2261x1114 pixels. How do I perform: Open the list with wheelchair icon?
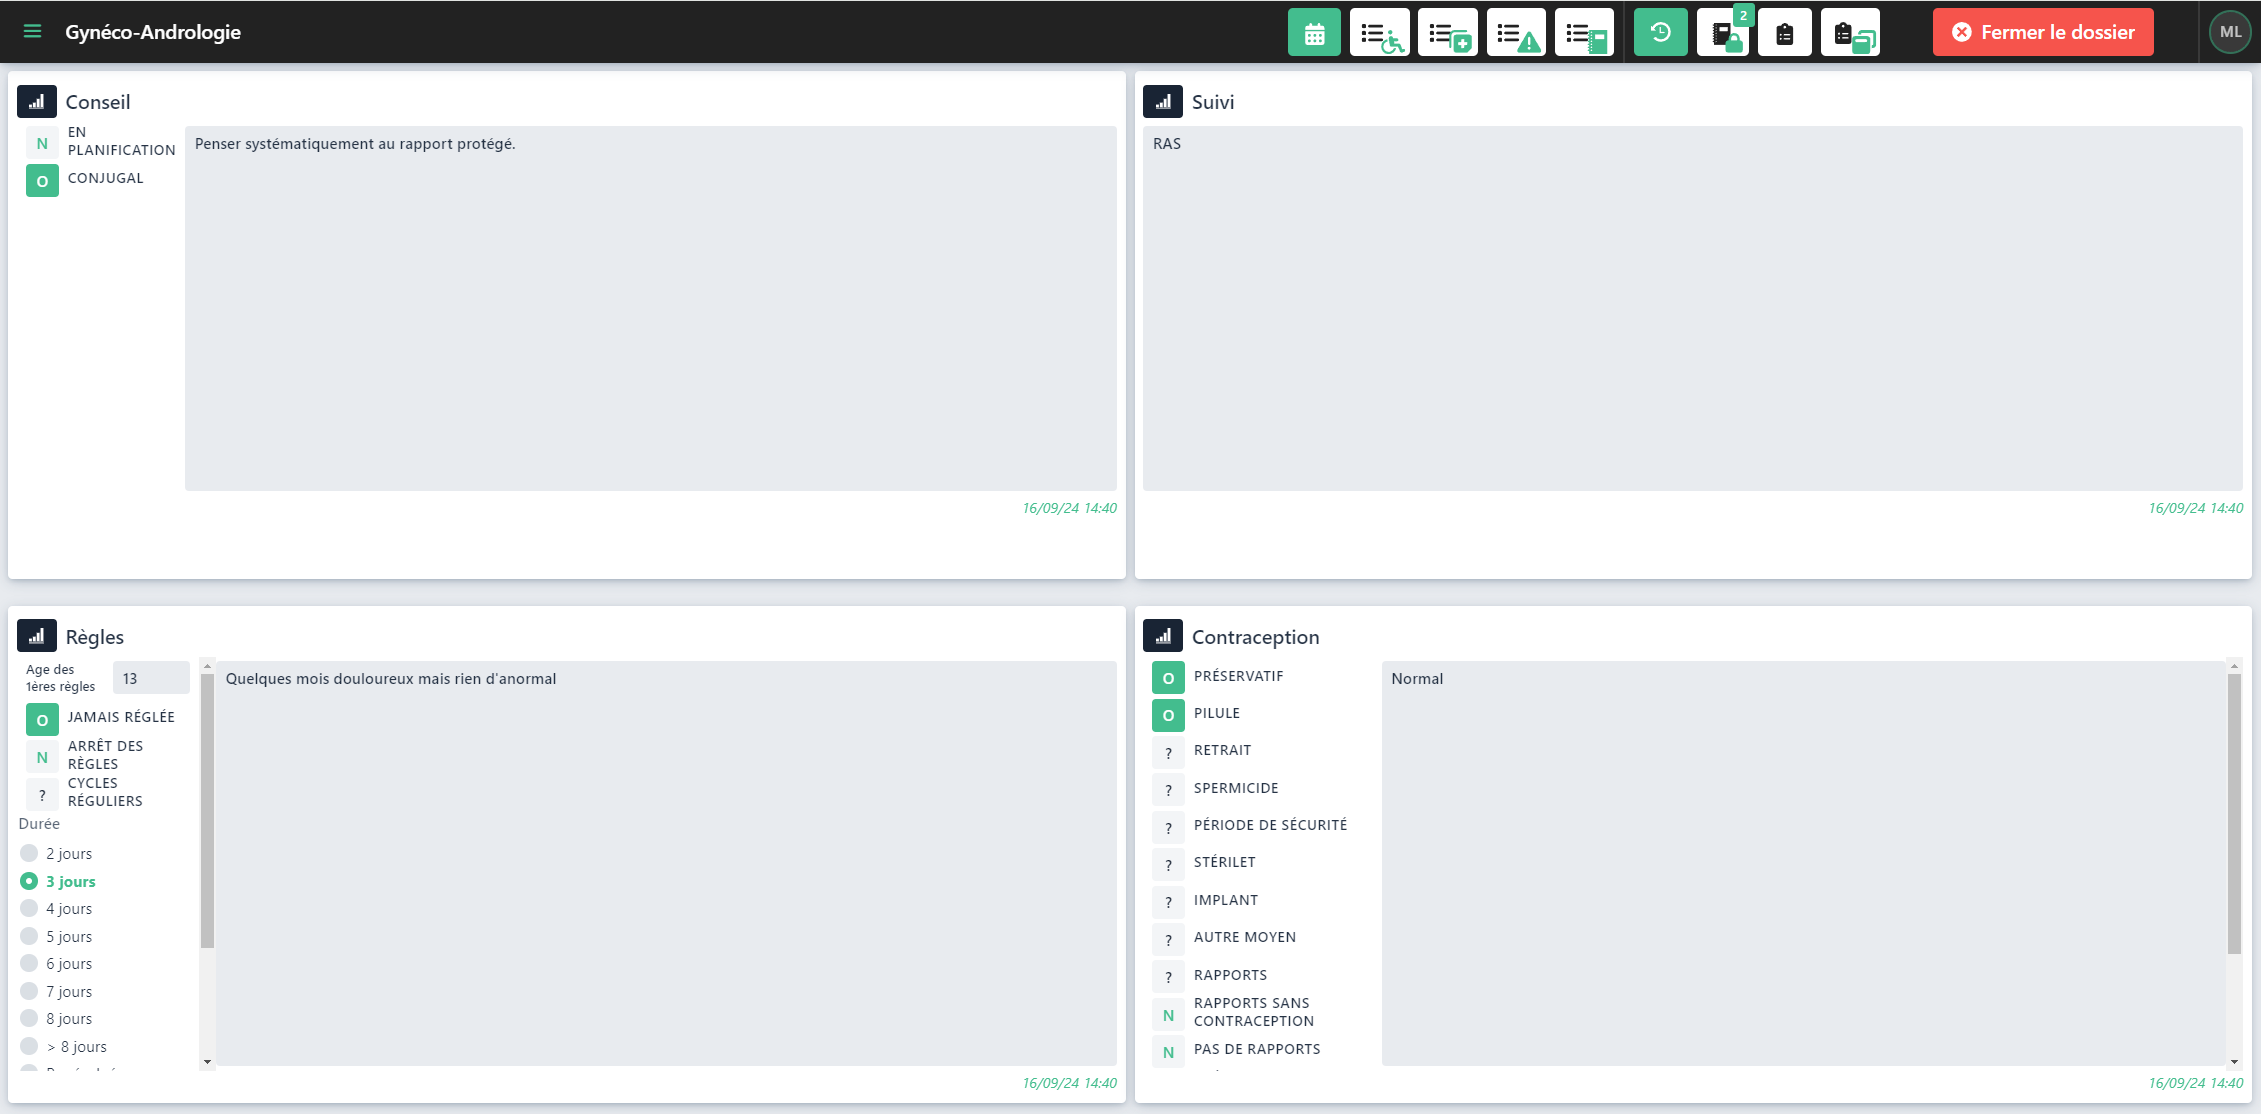pyautogui.click(x=1380, y=33)
